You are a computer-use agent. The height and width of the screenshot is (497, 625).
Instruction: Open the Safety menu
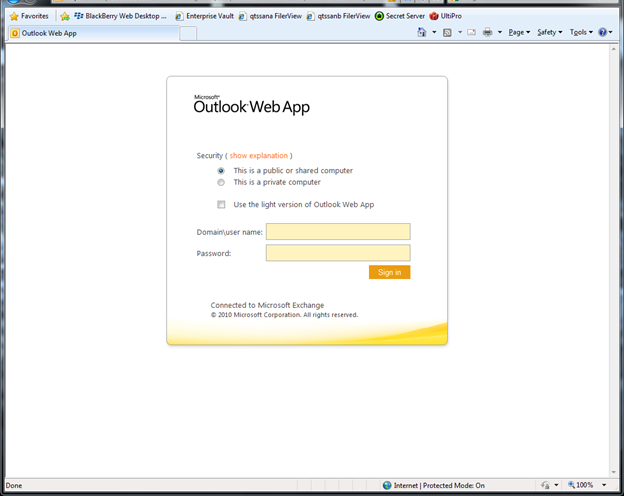[x=549, y=32]
